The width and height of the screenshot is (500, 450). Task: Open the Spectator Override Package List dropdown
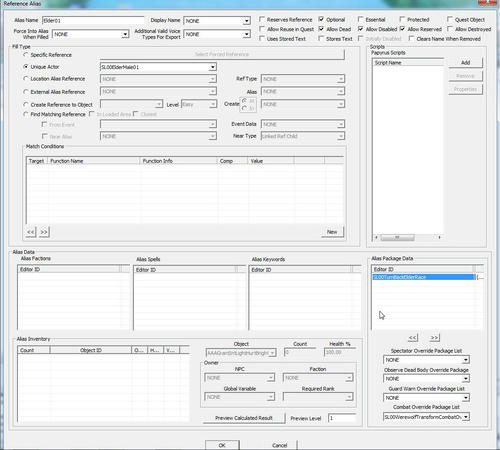[466, 360]
